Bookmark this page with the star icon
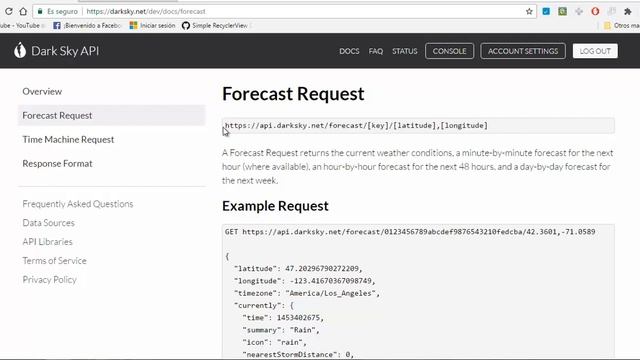Image resolution: width=640 pixels, height=360 pixels. pos(529,11)
